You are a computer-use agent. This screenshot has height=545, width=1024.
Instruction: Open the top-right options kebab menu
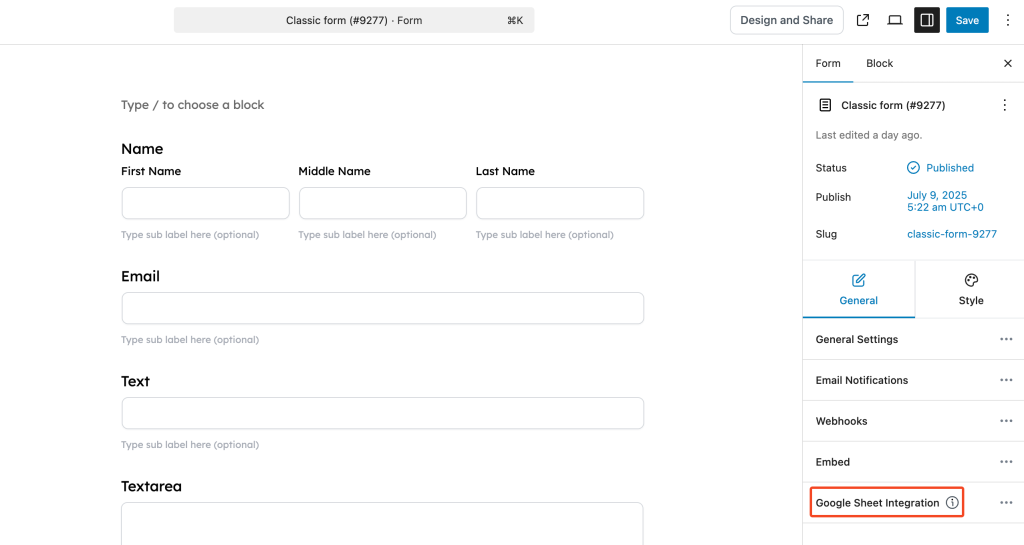[x=1008, y=20]
